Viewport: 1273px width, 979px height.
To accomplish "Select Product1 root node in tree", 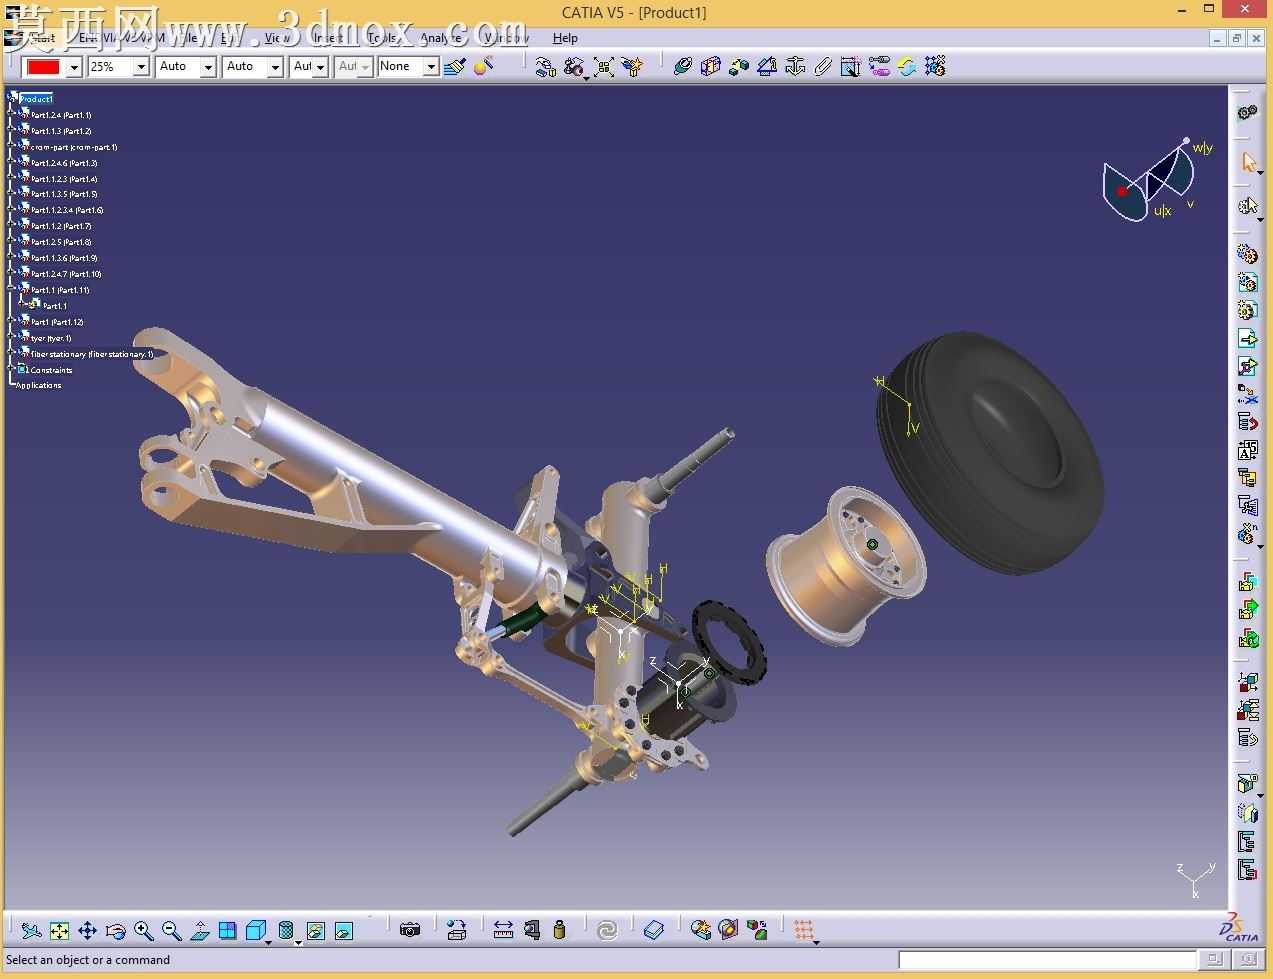I will tap(36, 99).
